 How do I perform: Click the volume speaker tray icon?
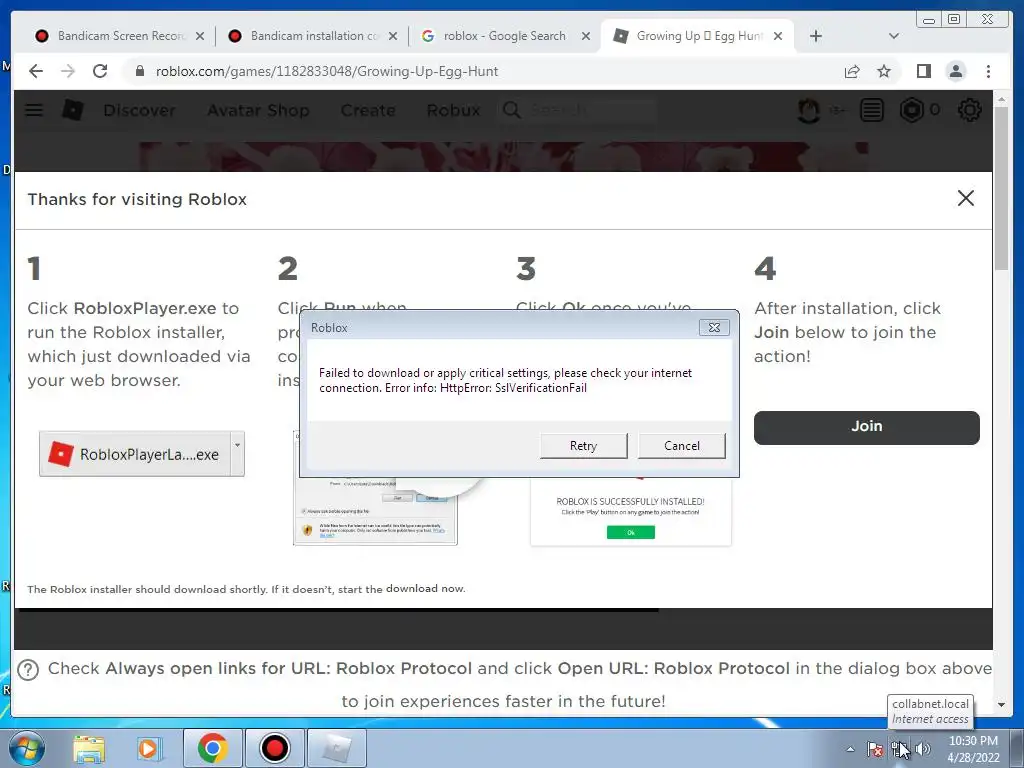coord(922,749)
